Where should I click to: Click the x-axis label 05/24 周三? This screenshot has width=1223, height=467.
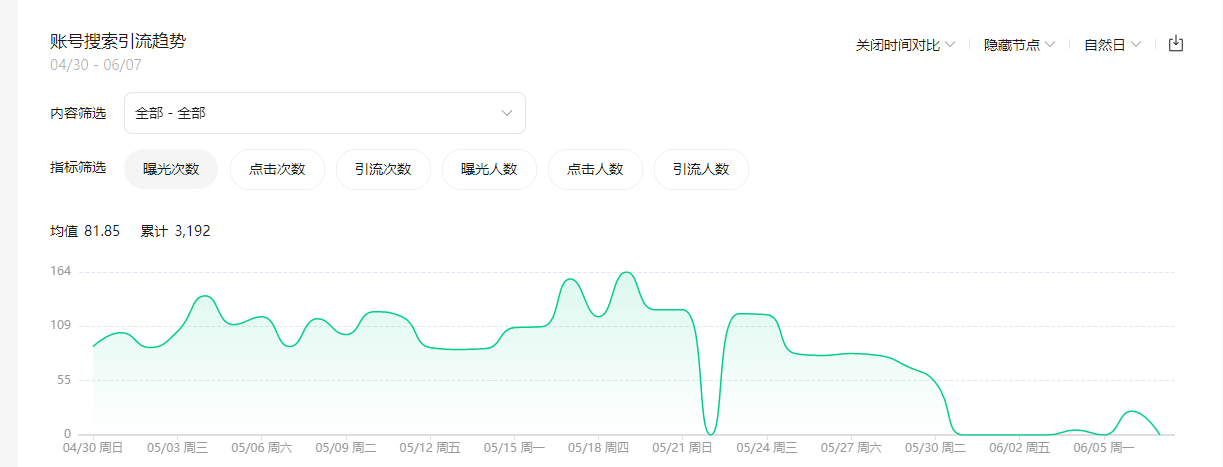(766, 450)
